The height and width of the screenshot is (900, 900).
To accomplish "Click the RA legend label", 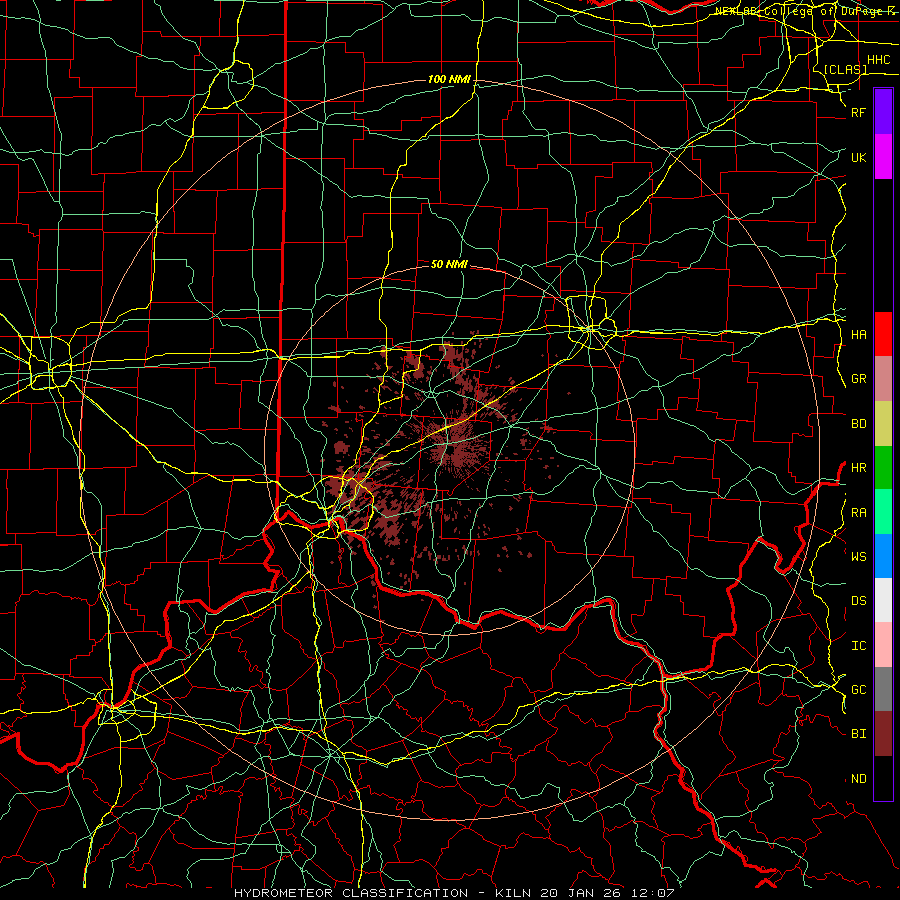I will (x=858, y=513).
